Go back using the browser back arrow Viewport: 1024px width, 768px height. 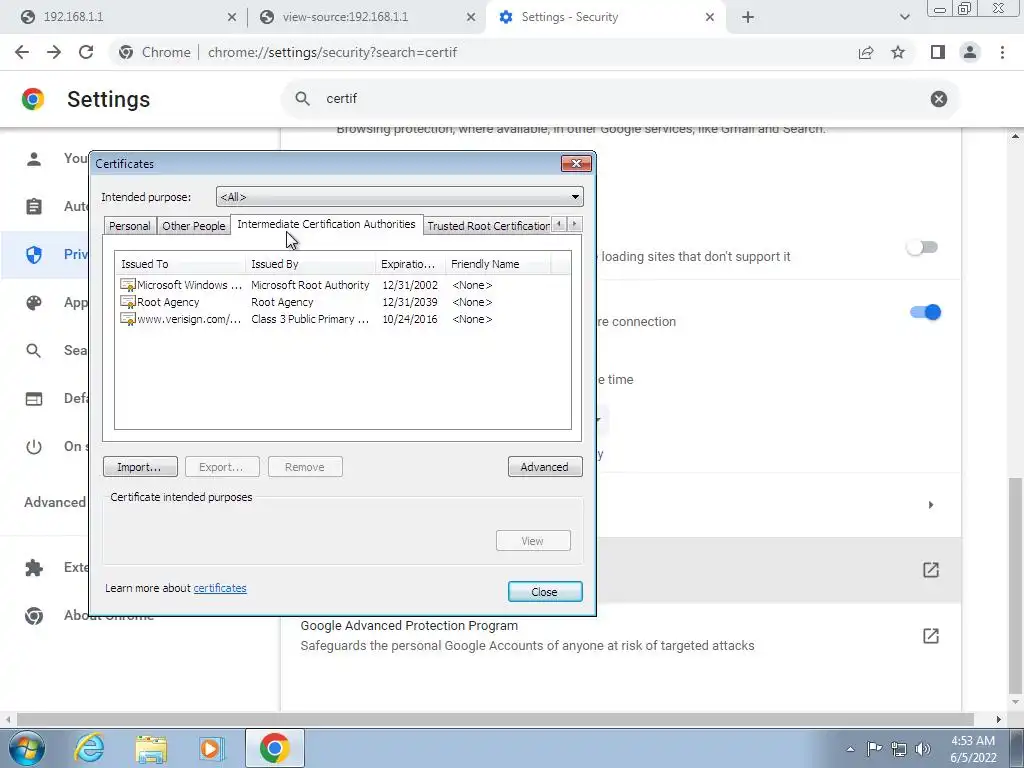click(x=22, y=52)
